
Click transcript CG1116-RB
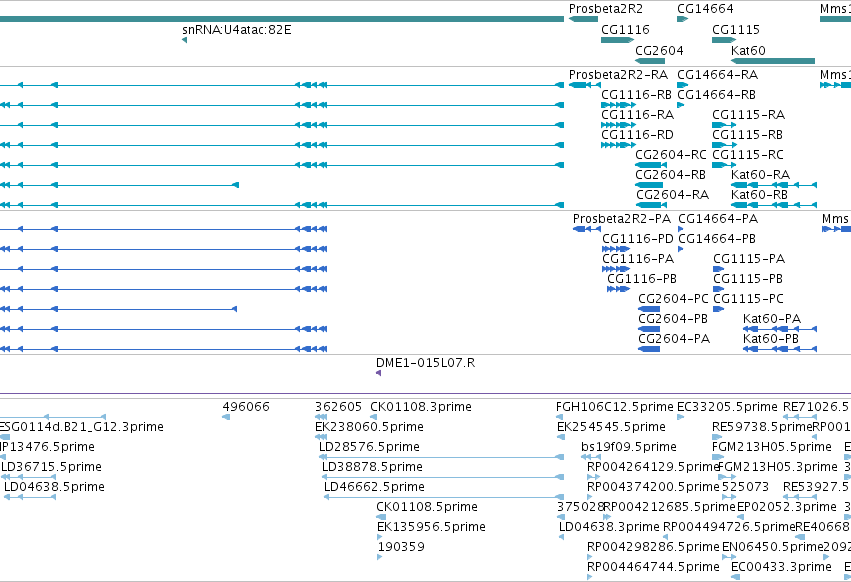click(x=637, y=95)
